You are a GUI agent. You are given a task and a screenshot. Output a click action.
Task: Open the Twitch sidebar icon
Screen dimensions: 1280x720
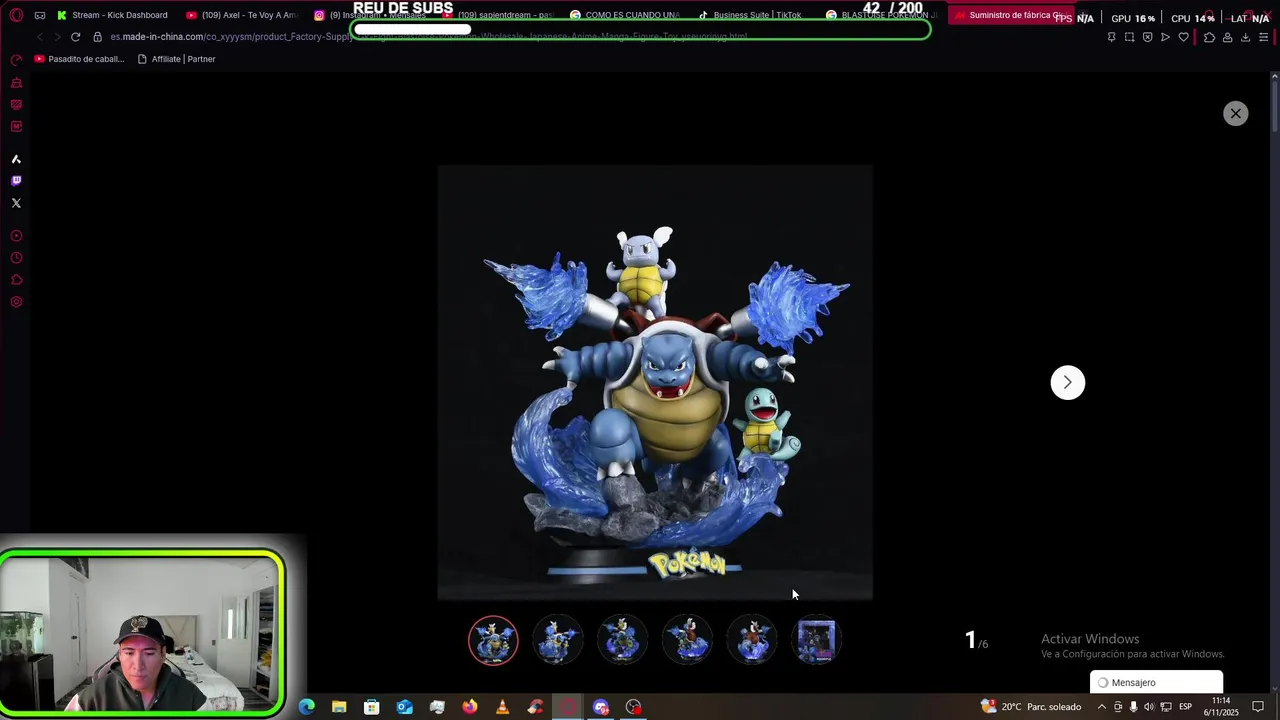(16, 181)
